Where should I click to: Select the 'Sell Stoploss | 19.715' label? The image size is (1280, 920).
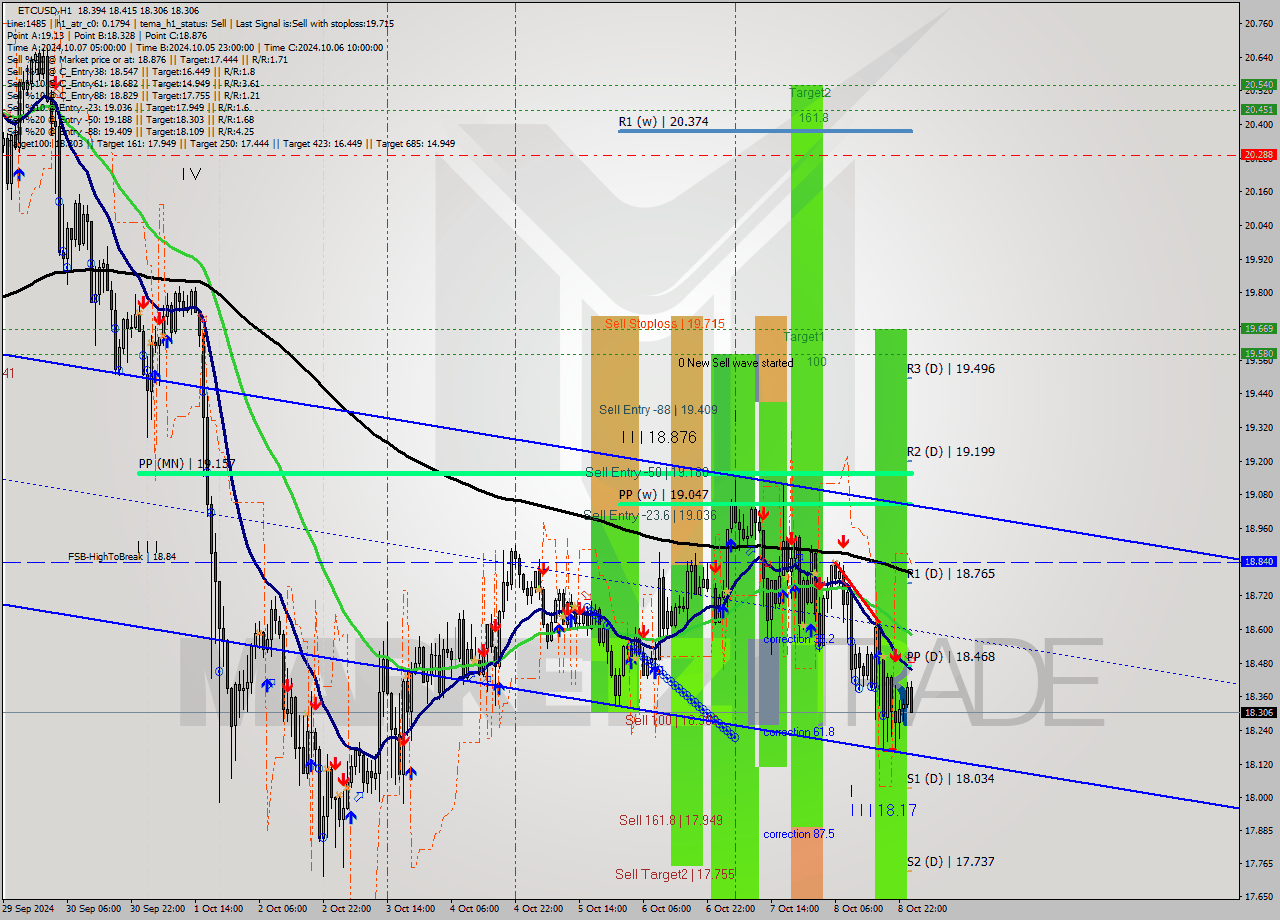(664, 324)
